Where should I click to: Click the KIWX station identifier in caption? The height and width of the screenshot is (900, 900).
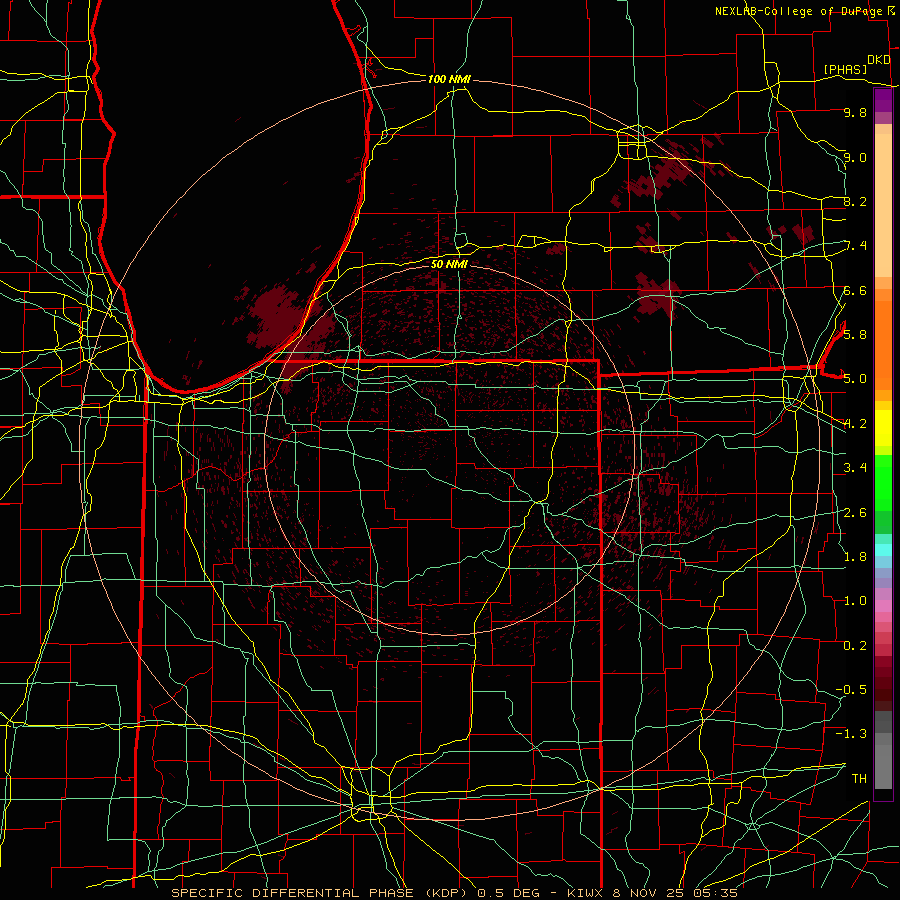coord(584,893)
